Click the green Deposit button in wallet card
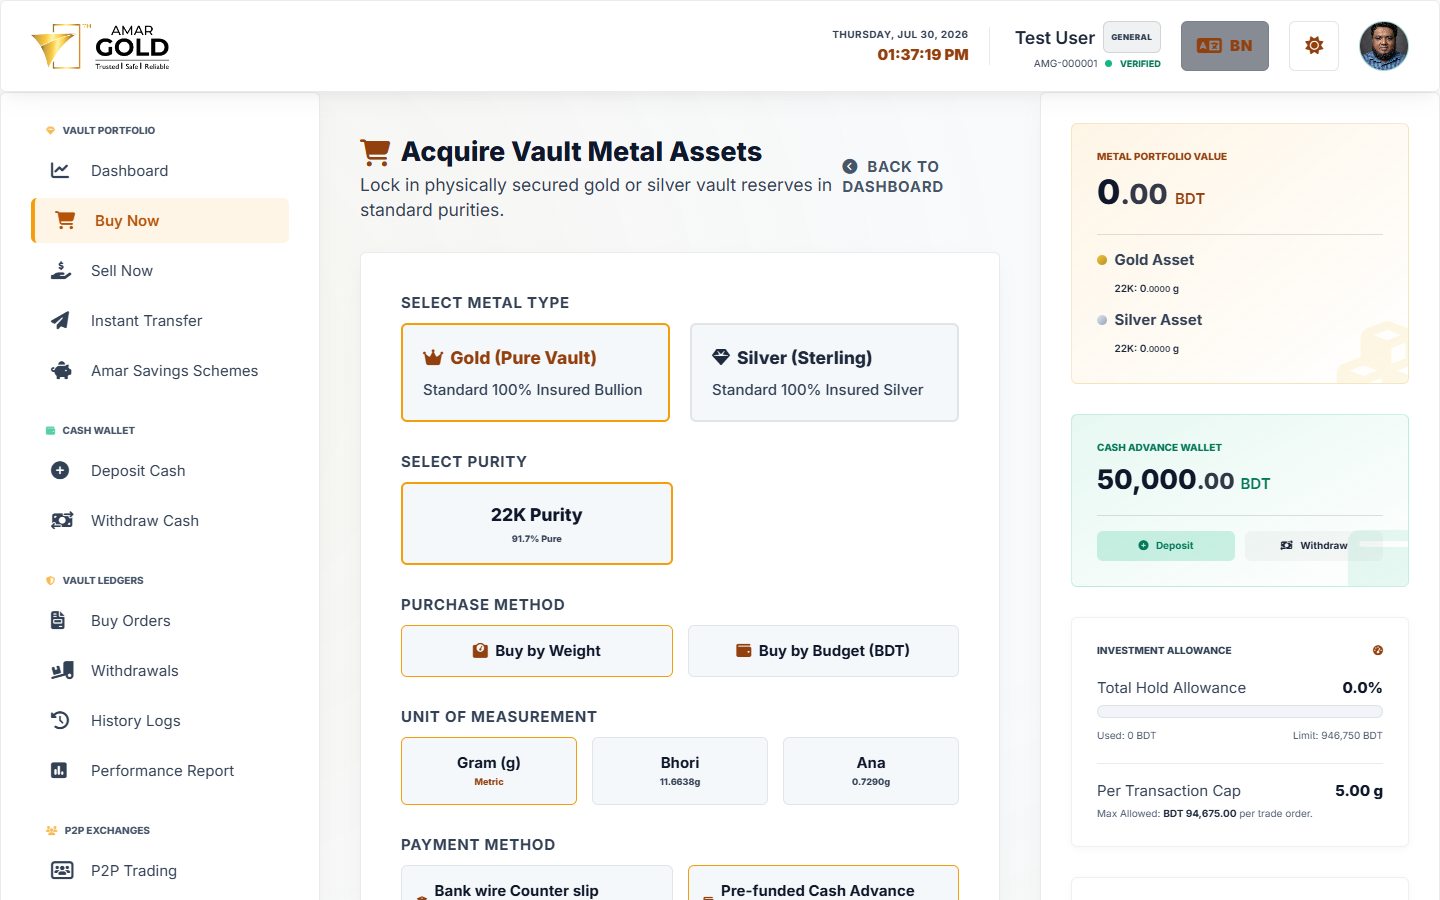This screenshot has height=900, width=1440. pyautogui.click(x=1166, y=546)
